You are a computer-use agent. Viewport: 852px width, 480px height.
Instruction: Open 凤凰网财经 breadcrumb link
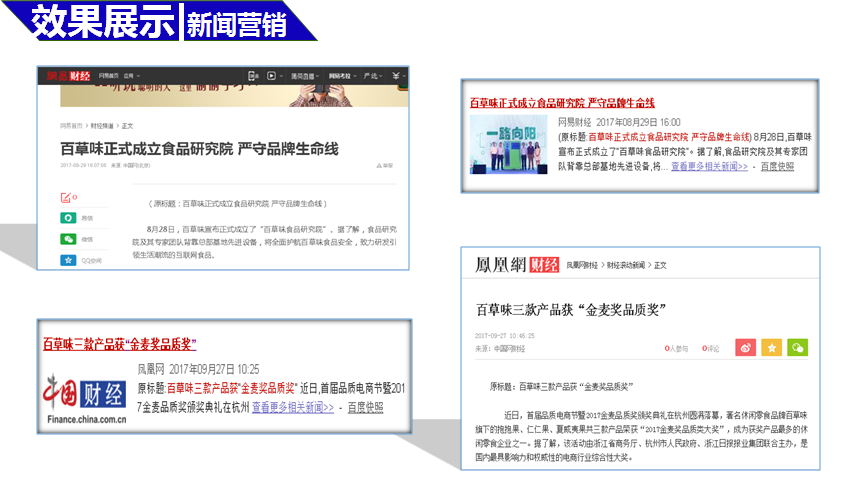pyautogui.click(x=582, y=265)
